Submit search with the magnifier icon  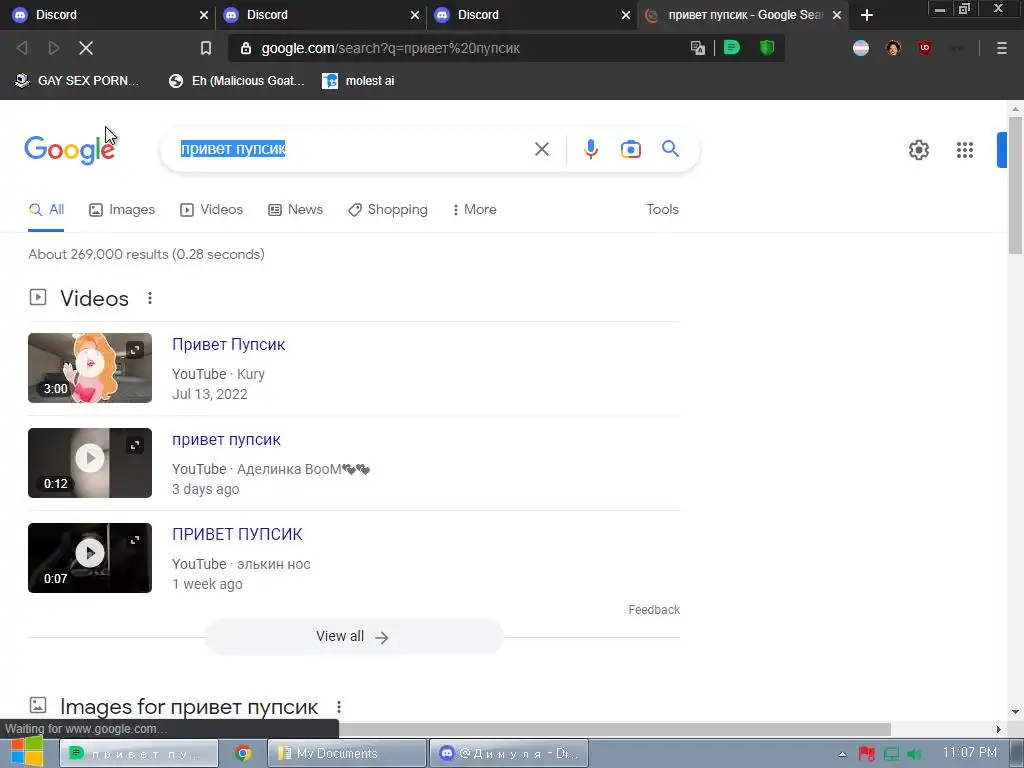tap(670, 149)
